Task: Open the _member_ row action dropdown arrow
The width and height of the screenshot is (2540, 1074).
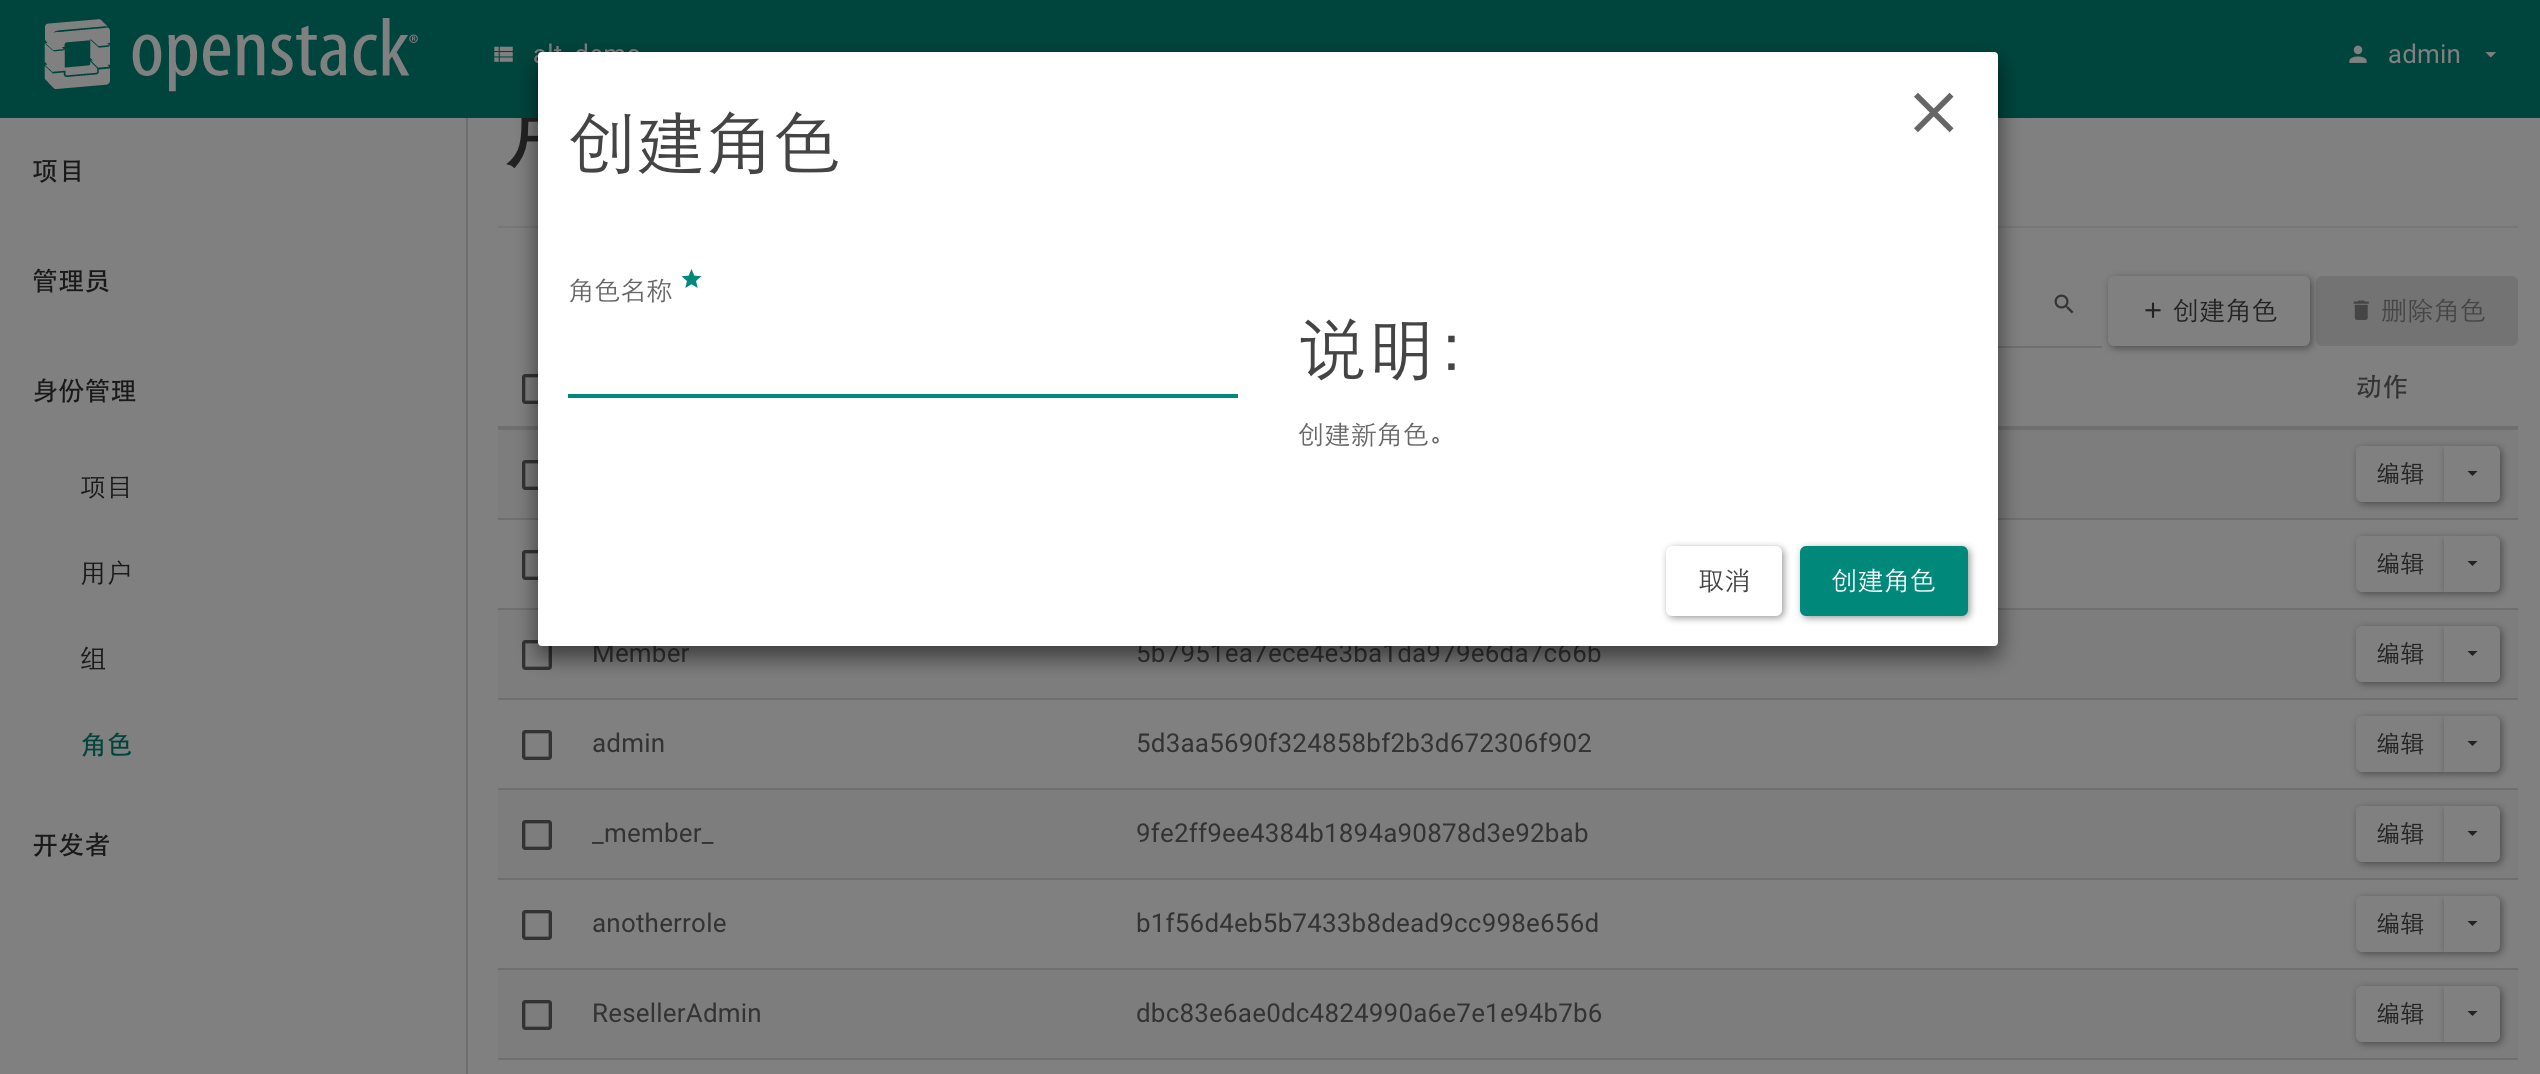Action: point(2472,834)
